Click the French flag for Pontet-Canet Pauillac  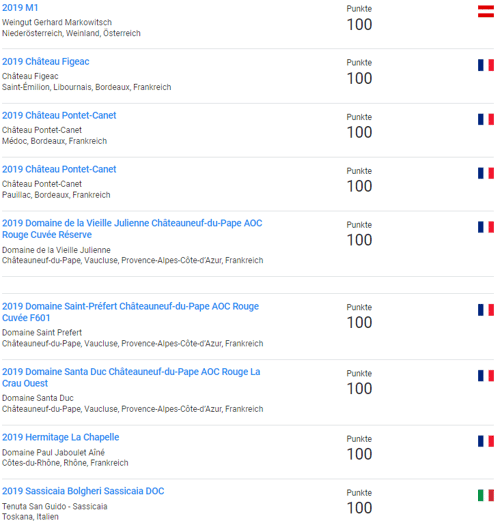(x=486, y=173)
